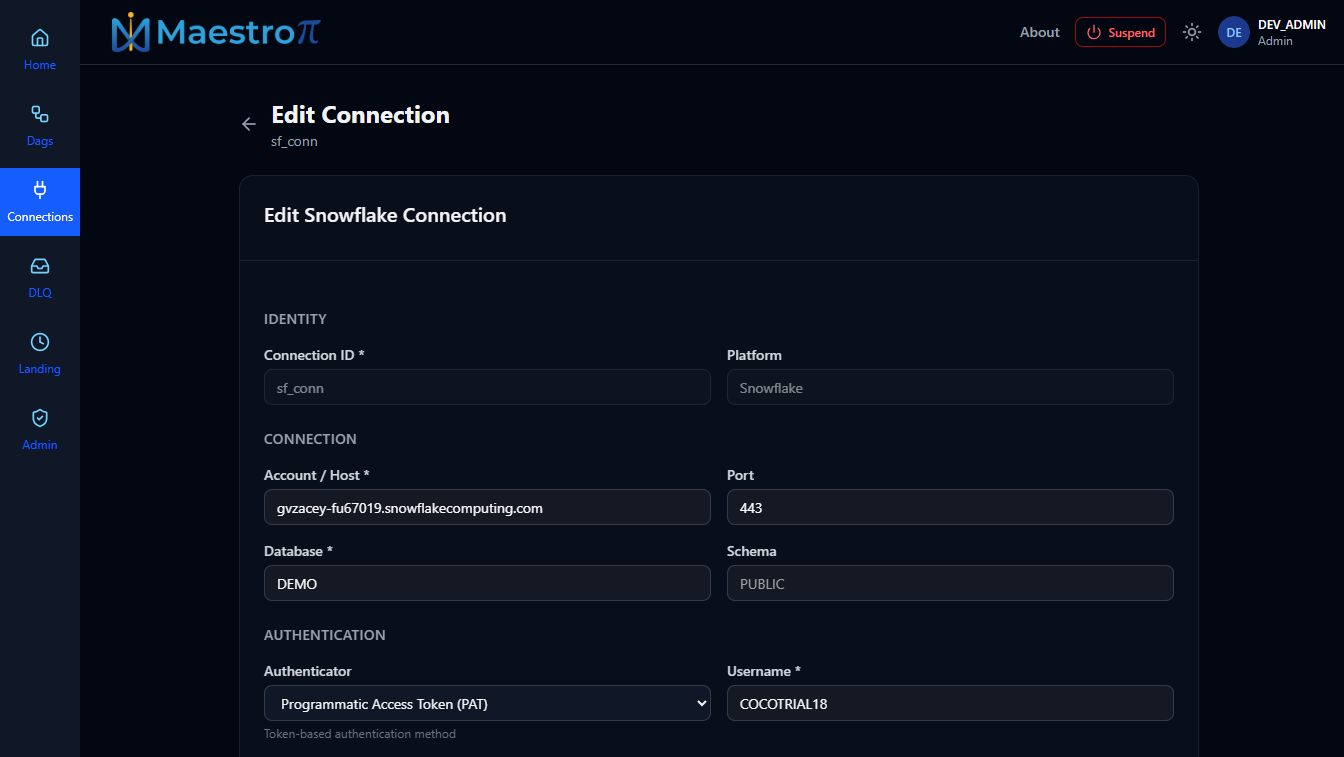
Task: Click the disabled Connection ID field
Action: click(487, 387)
